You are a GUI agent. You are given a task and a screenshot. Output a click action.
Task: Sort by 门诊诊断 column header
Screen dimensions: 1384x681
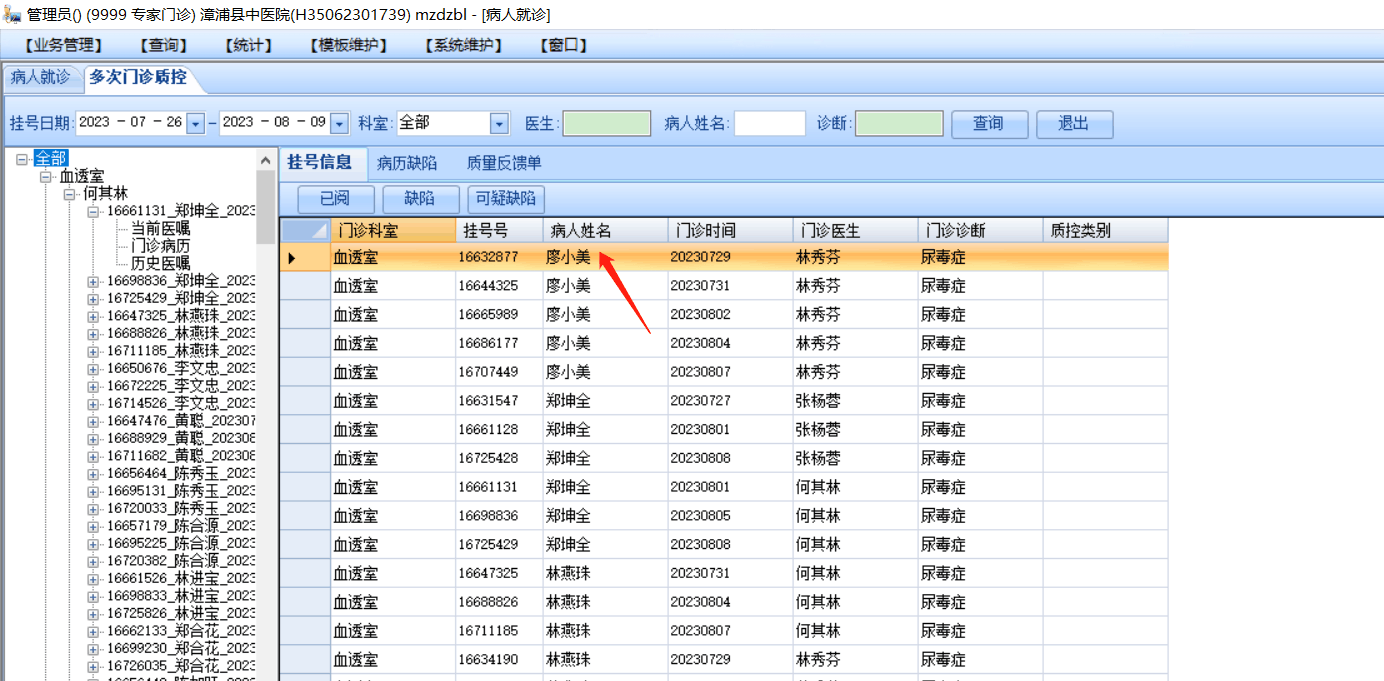pos(980,230)
